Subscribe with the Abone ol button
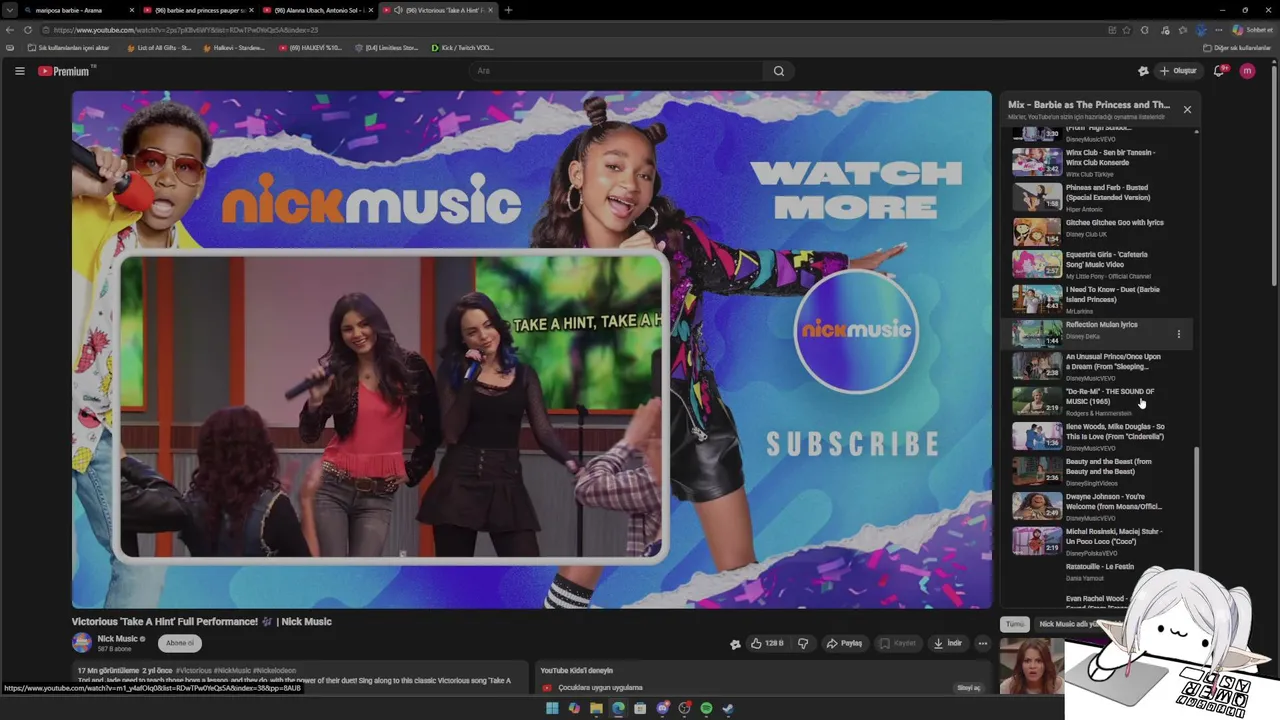This screenshot has height=720, width=1280. click(180, 643)
